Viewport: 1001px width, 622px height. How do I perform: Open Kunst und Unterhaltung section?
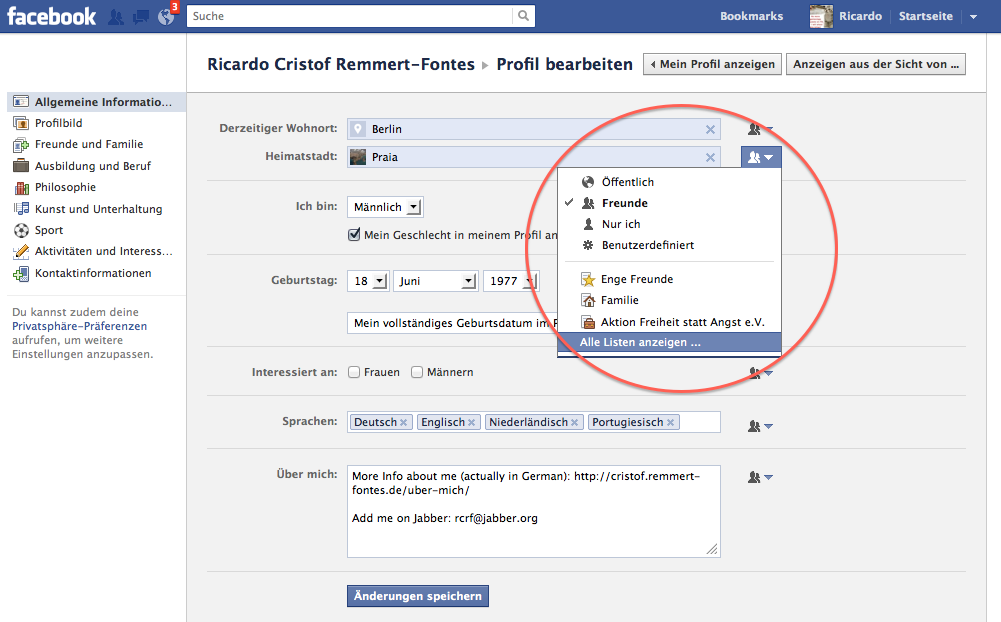click(98, 209)
